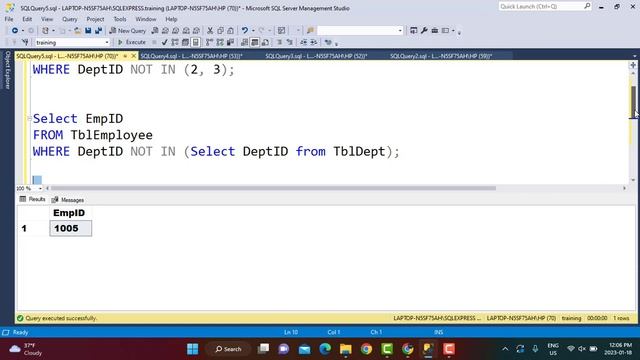Click the Query Options icon
640x360 pixels.
pyautogui.click(x=185, y=42)
